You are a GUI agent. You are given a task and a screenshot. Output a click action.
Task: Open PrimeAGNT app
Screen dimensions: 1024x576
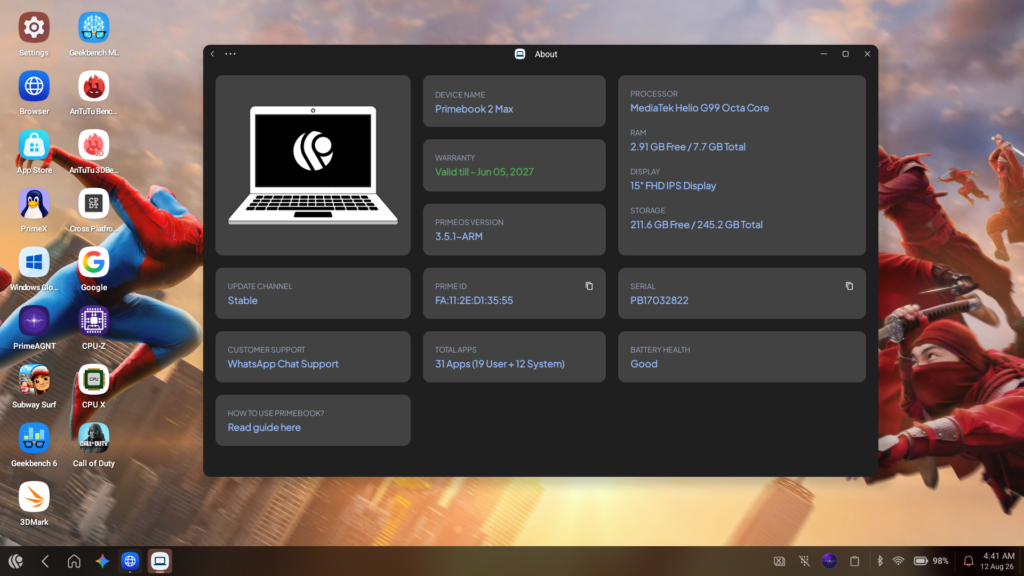click(x=34, y=321)
